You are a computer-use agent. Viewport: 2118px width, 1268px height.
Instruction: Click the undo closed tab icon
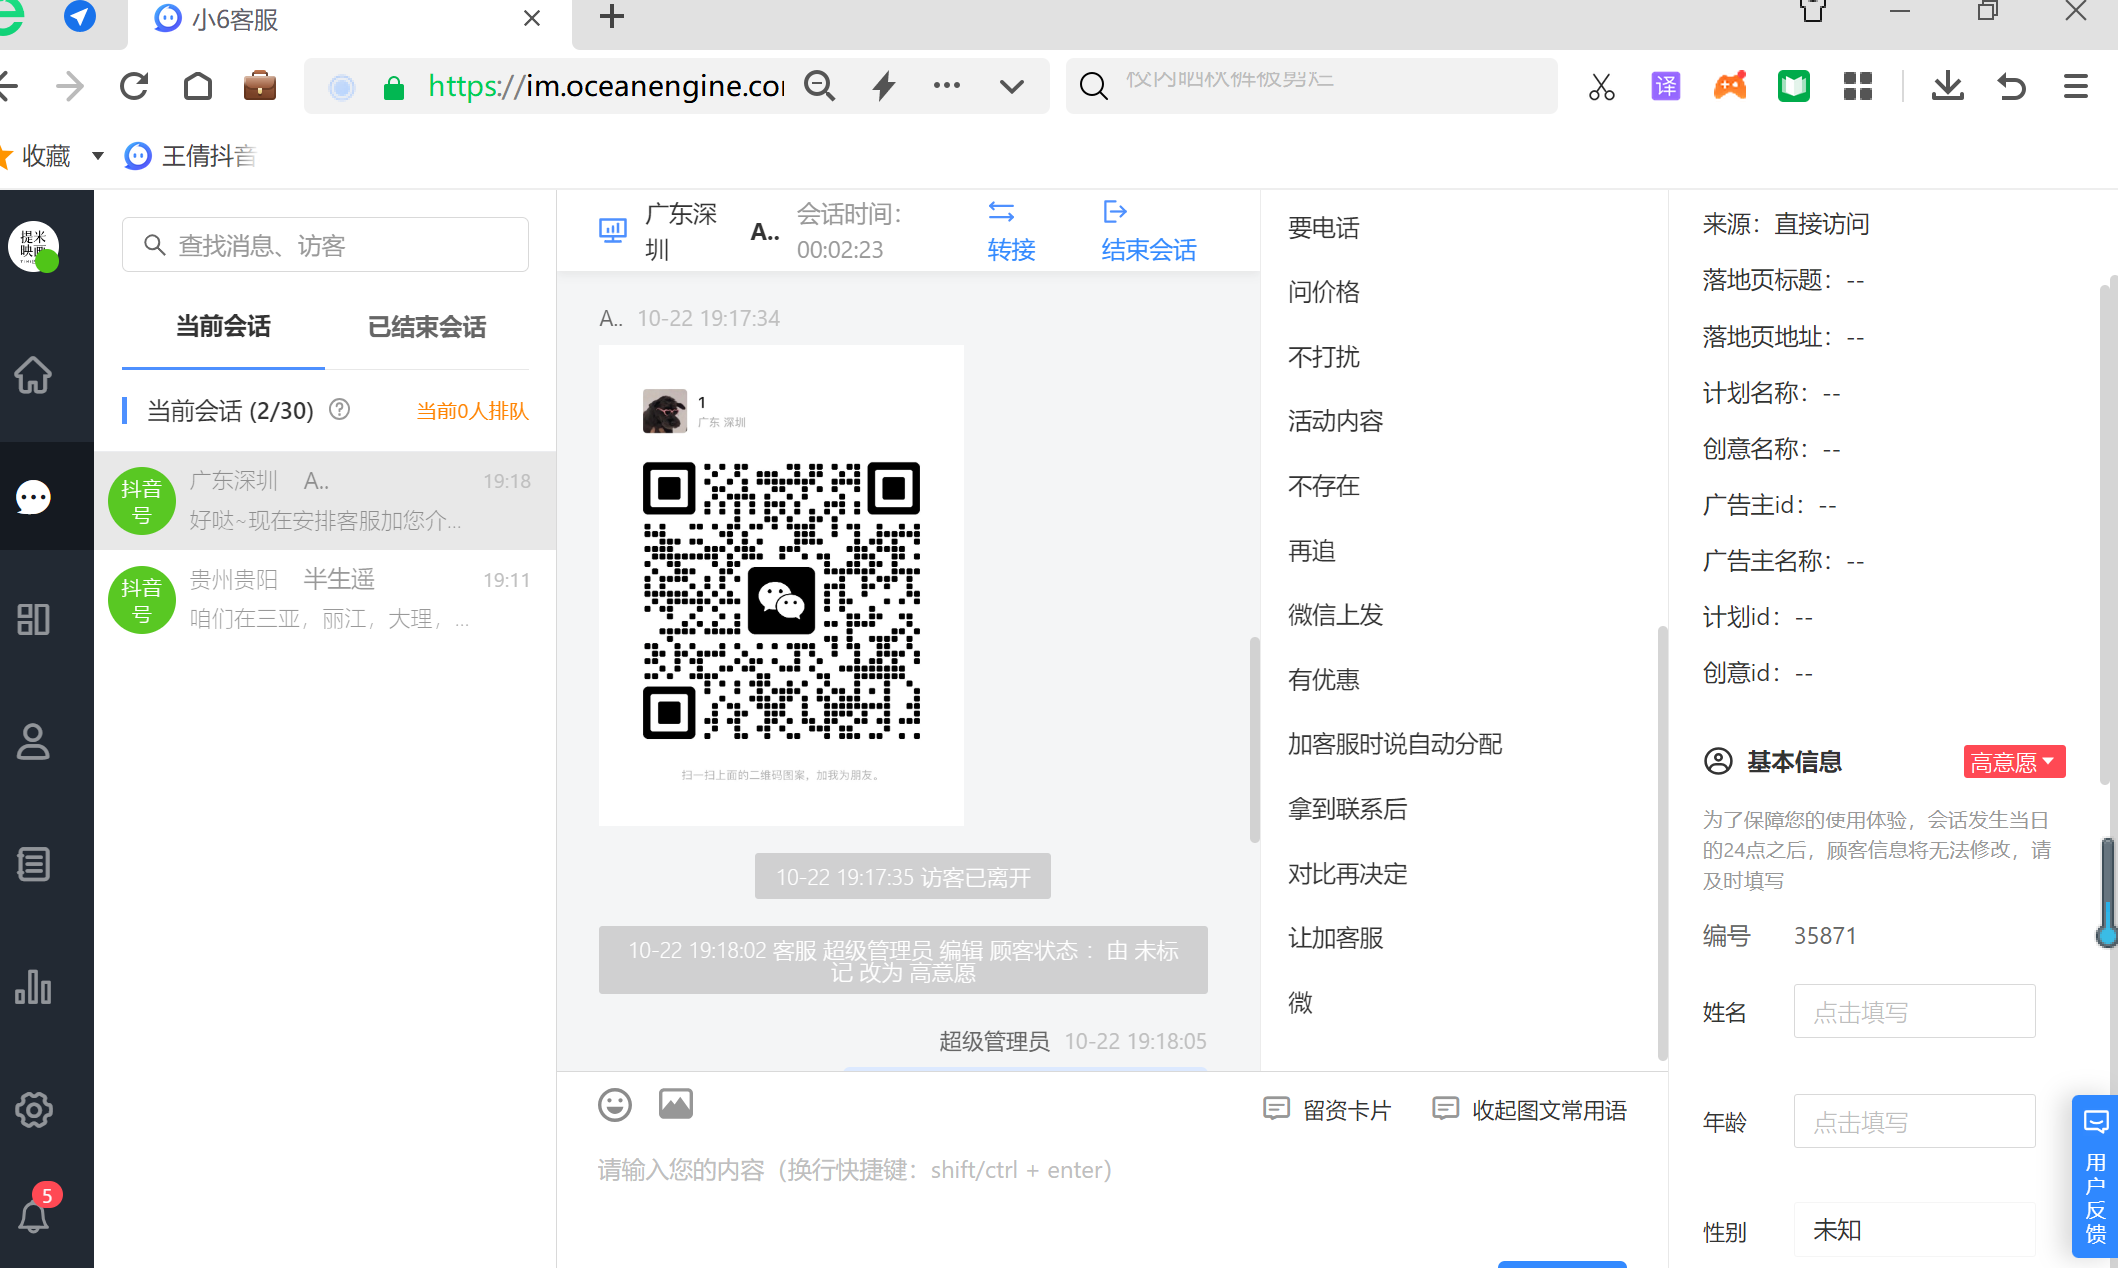point(2011,87)
